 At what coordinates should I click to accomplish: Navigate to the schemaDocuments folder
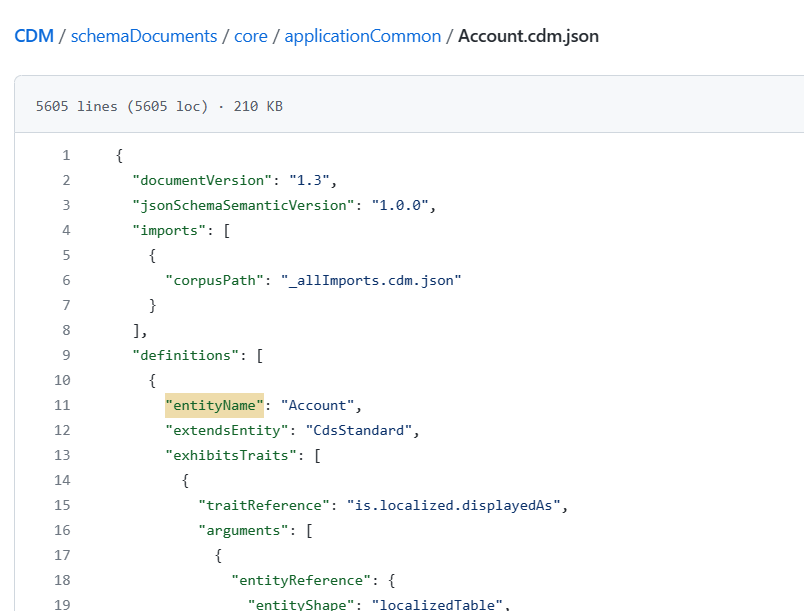tap(144, 35)
